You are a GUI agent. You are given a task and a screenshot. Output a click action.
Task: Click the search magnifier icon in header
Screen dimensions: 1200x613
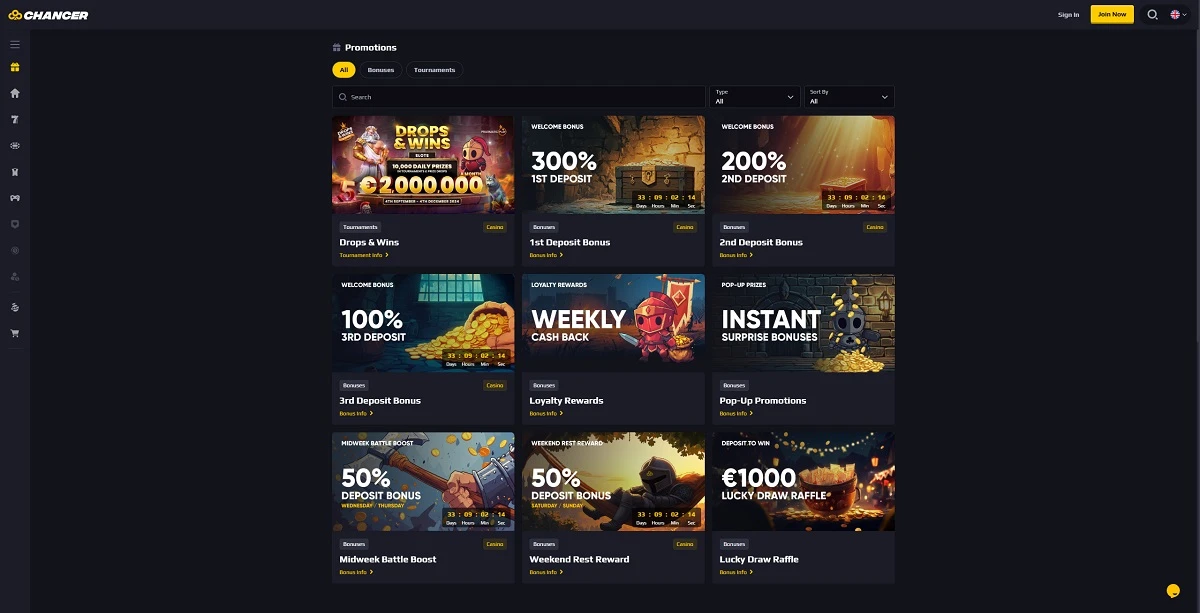tap(1152, 14)
